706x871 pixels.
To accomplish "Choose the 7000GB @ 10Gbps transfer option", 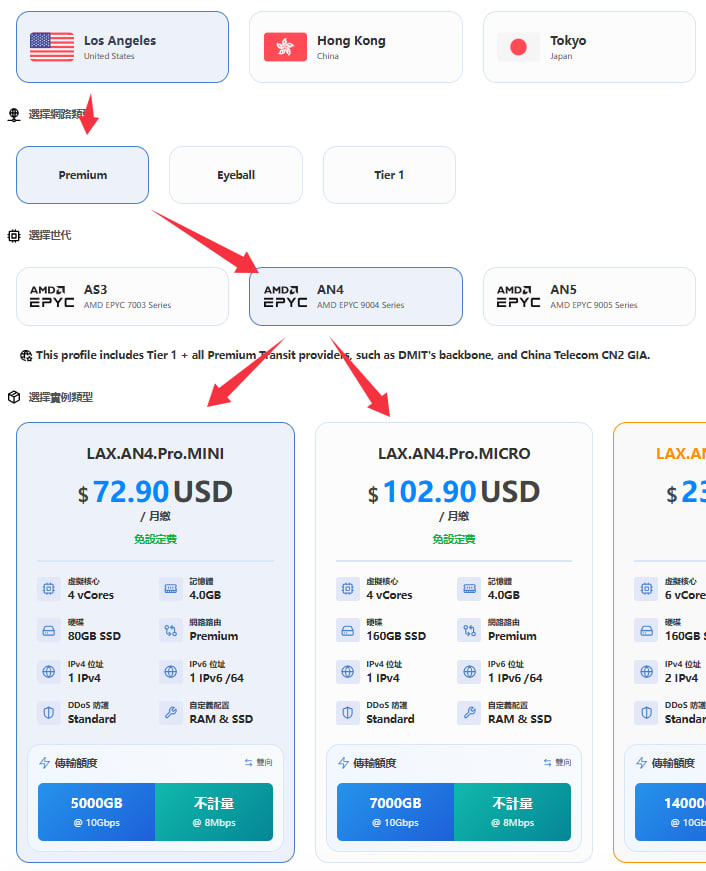I will coord(395,812).
